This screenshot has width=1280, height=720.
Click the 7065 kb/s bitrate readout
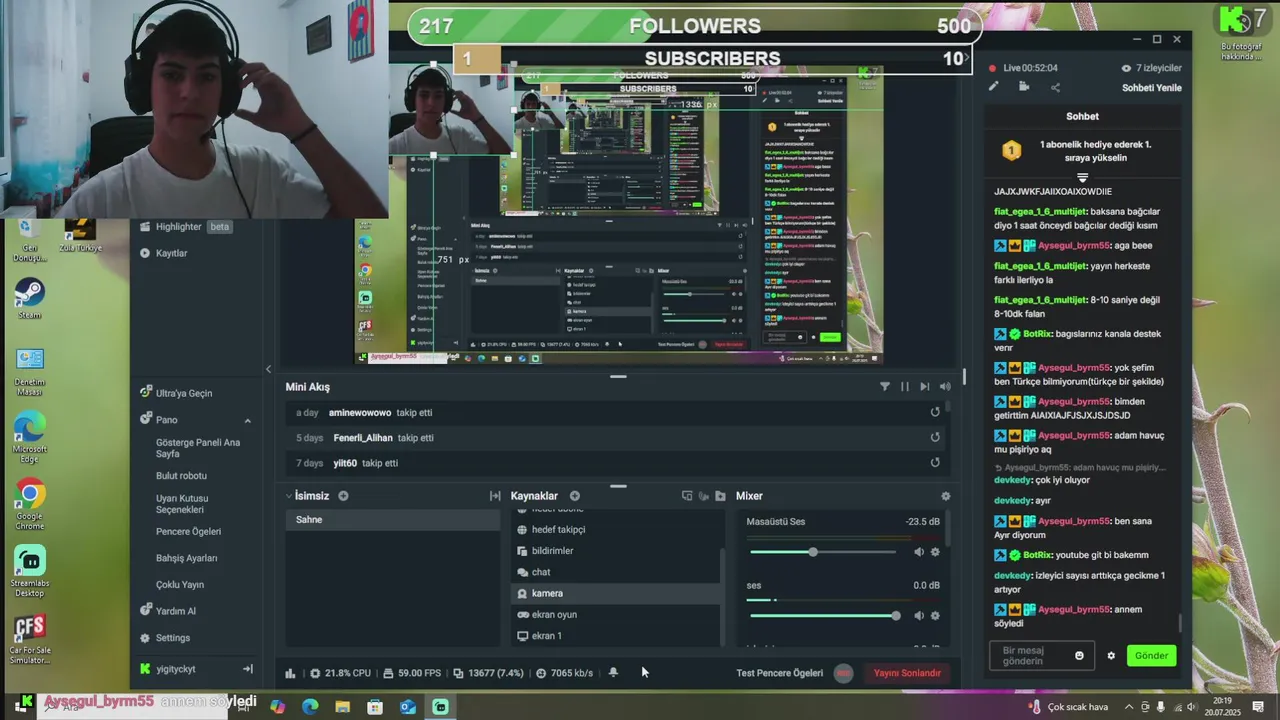tap(564, 673)
